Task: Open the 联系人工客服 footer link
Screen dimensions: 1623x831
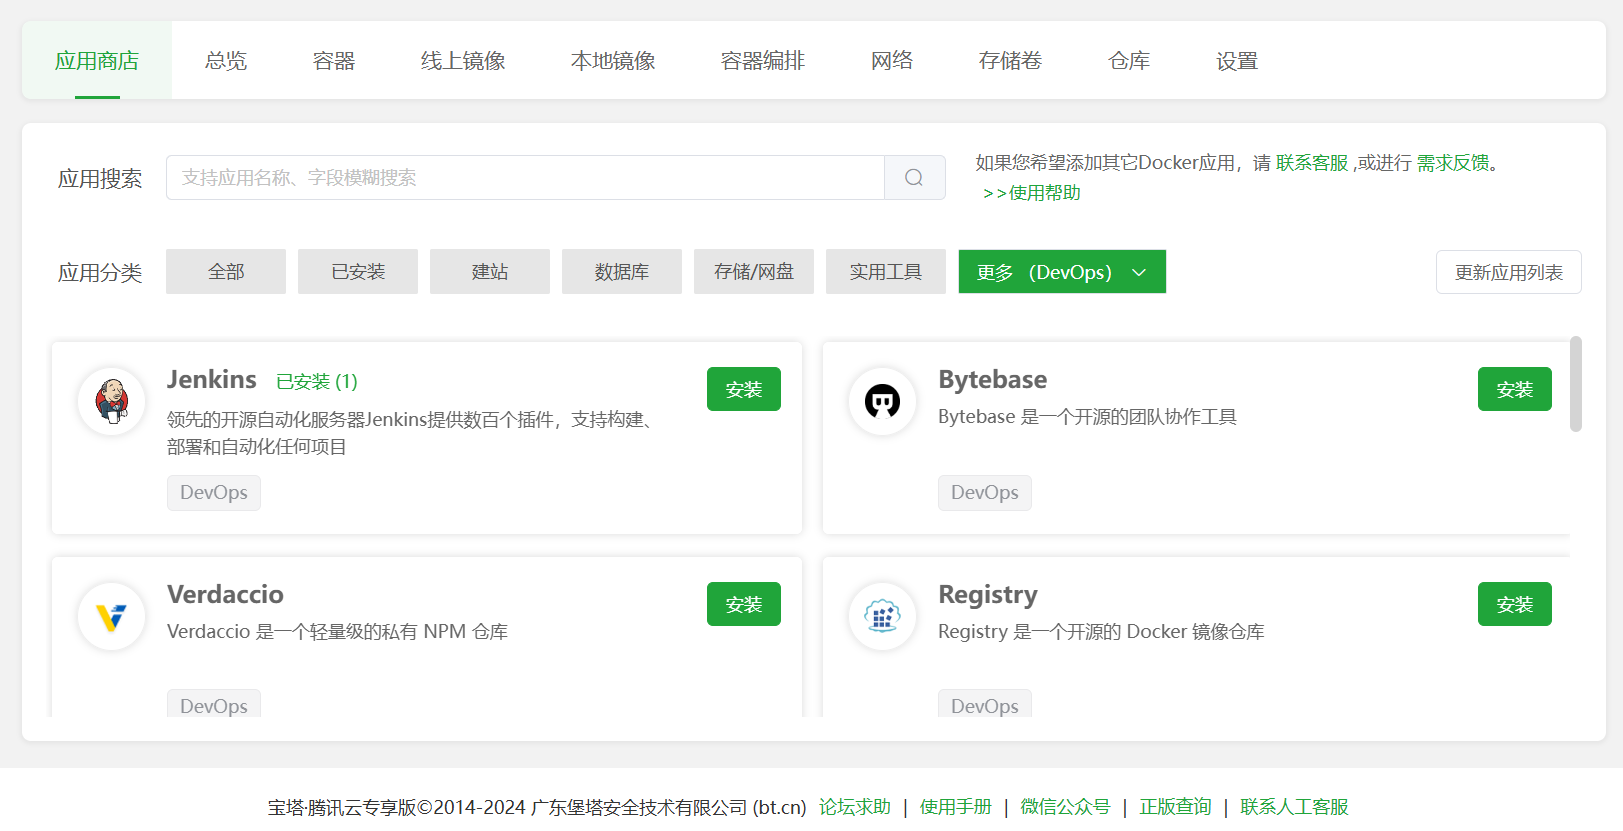Action: click(1294, 807)
